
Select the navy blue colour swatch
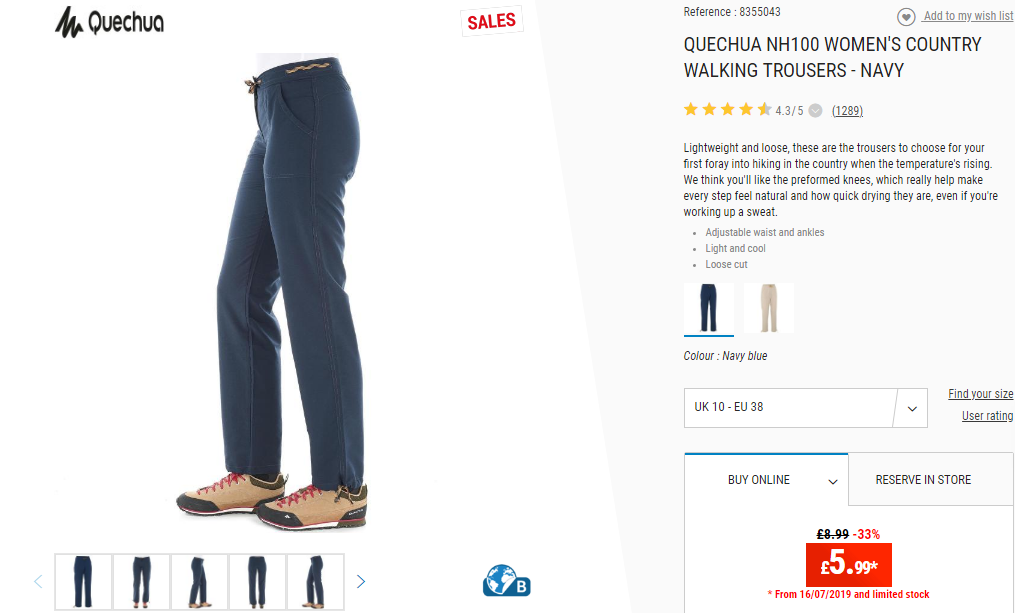pos(709,309)
